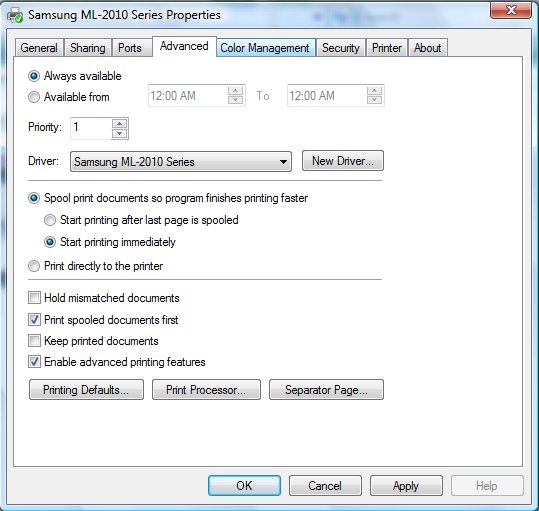The width and height of the screenshot is (539, 511).
Task: Enable Keep printed documents
Action: pyautogui.click(x=93, y=341)
